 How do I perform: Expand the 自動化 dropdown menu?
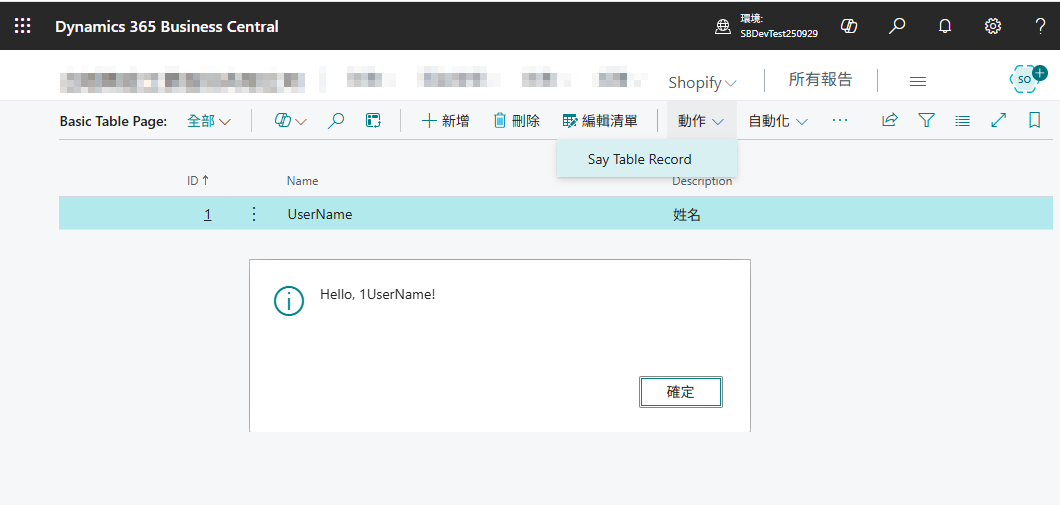click(x=778, y=121)
